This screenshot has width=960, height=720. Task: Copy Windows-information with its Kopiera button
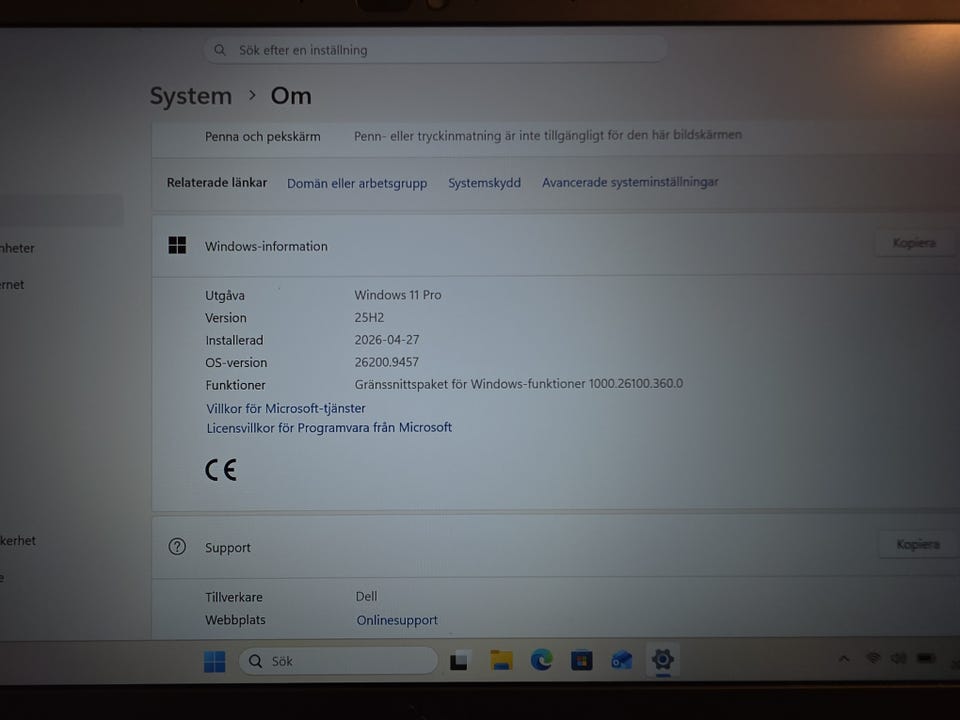tap(914, 243)
